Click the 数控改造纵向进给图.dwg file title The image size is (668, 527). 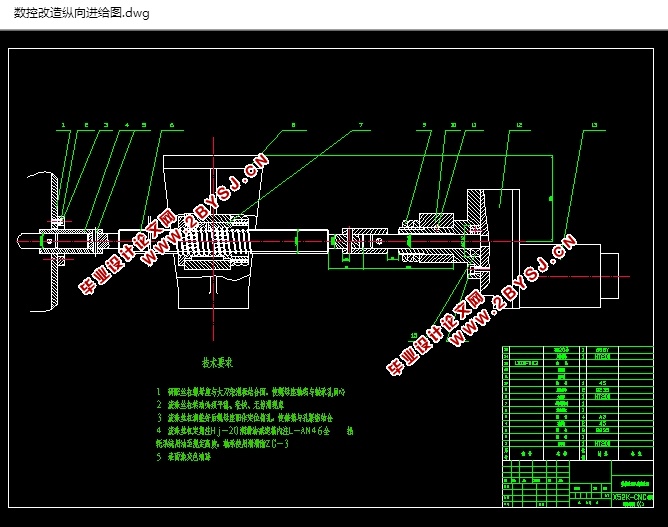coord(81,13)
